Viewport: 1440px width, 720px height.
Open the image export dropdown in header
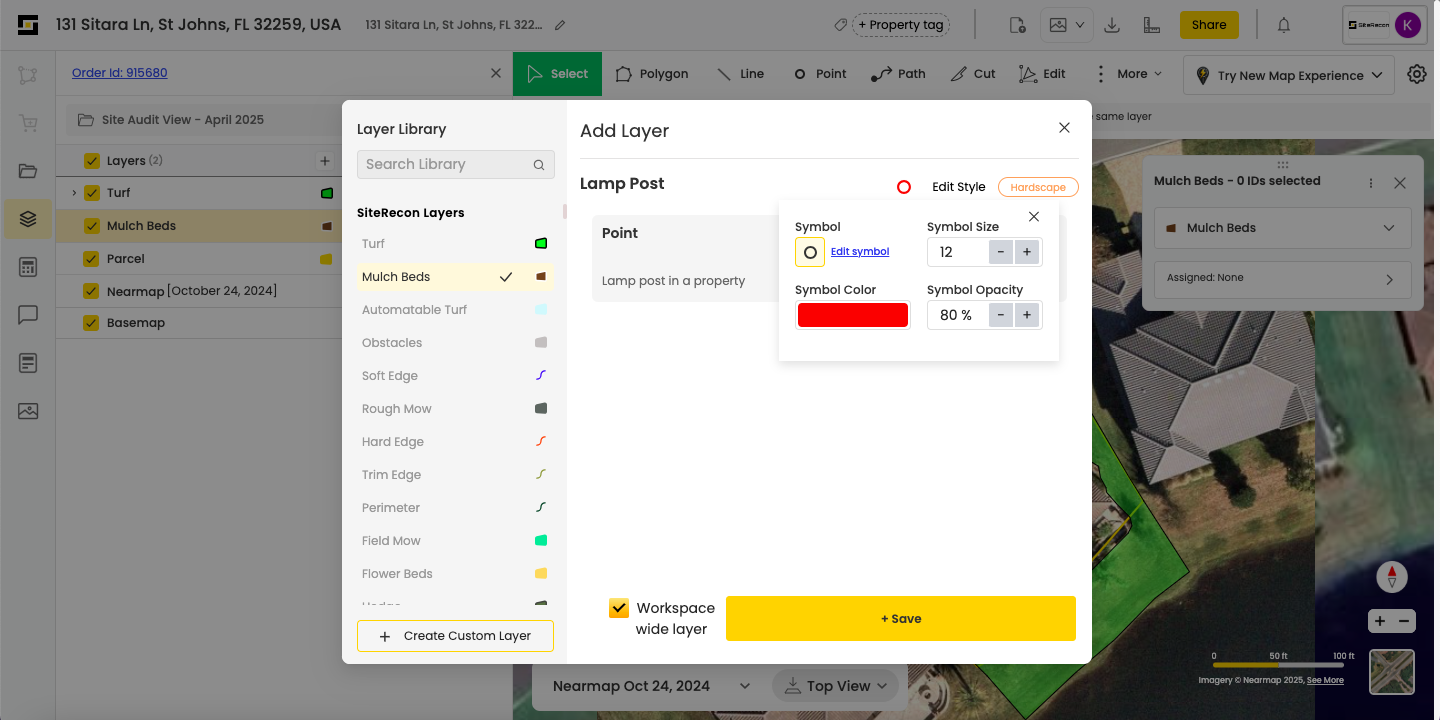point(1066,25)
